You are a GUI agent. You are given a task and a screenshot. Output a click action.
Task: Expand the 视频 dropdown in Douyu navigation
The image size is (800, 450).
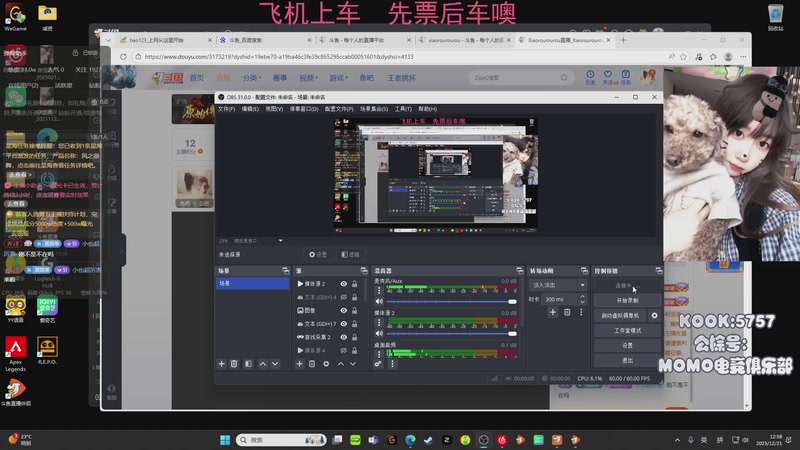(x=308, y=78)
